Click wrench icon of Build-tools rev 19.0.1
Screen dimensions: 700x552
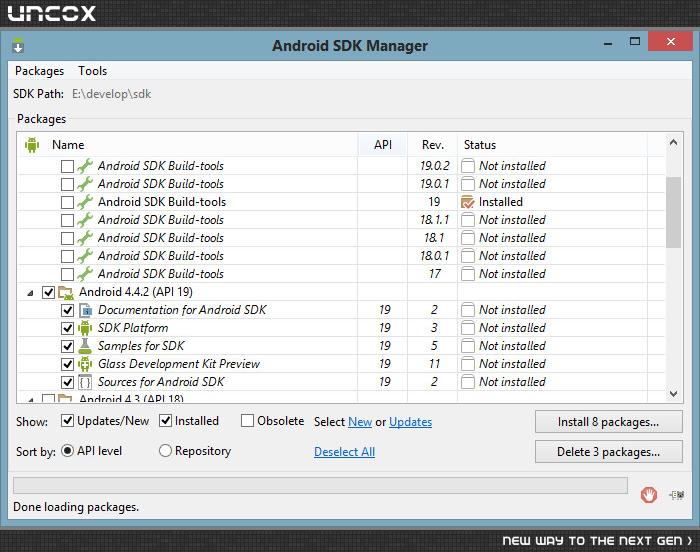(85, 184)
